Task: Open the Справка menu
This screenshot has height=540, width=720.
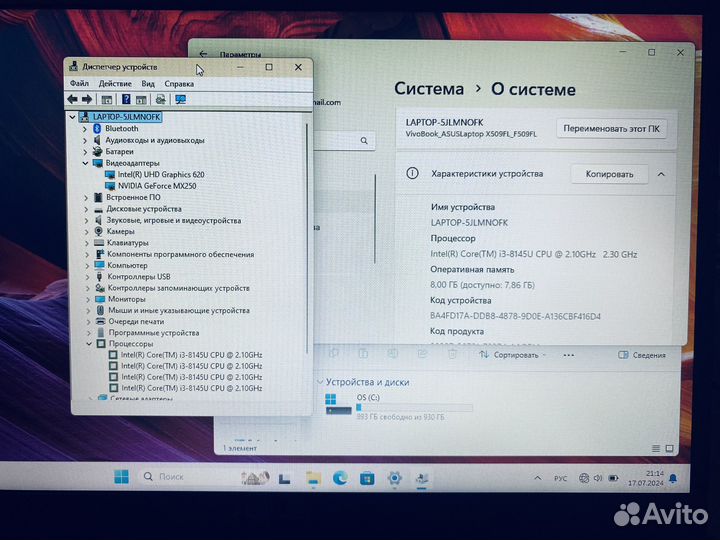Action: (179, 84)
